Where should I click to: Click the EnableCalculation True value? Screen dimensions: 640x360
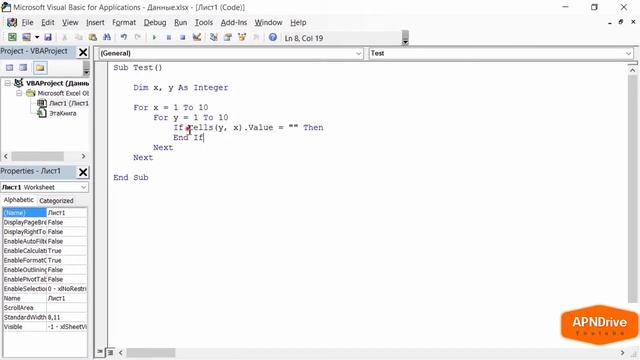67,251
